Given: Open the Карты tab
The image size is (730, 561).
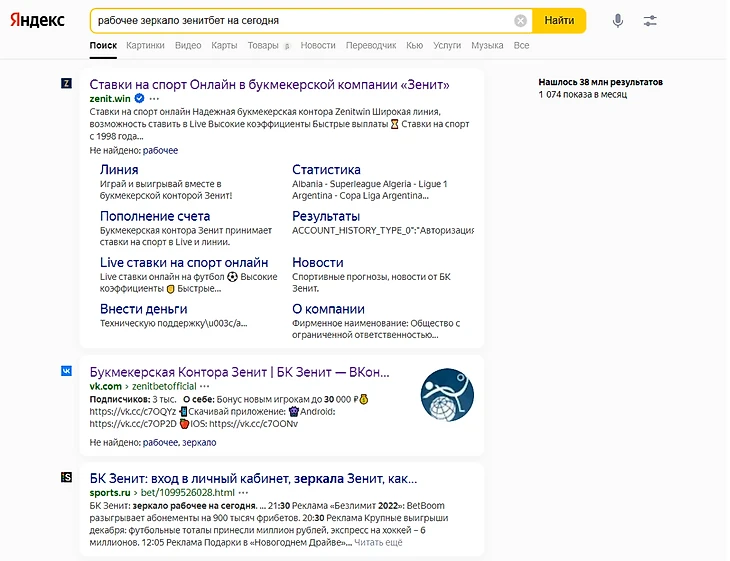Looking at the screenshot, I should 224,46.
